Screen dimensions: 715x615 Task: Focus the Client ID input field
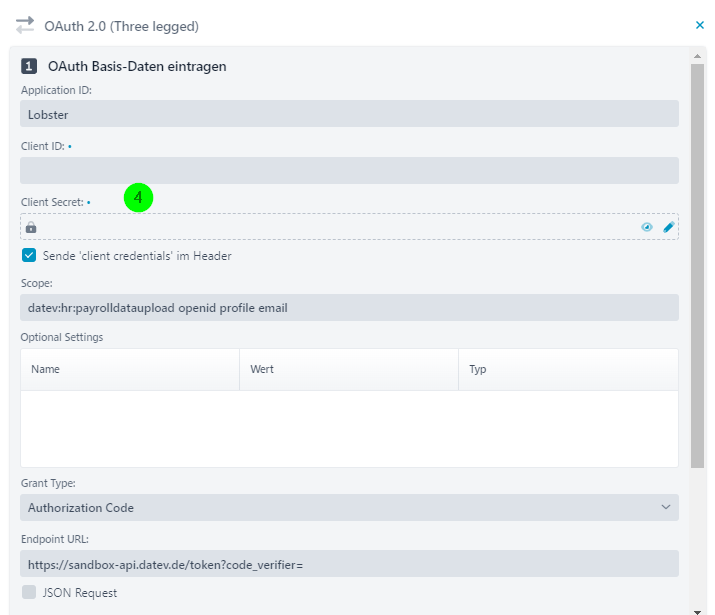coord(349,171)
